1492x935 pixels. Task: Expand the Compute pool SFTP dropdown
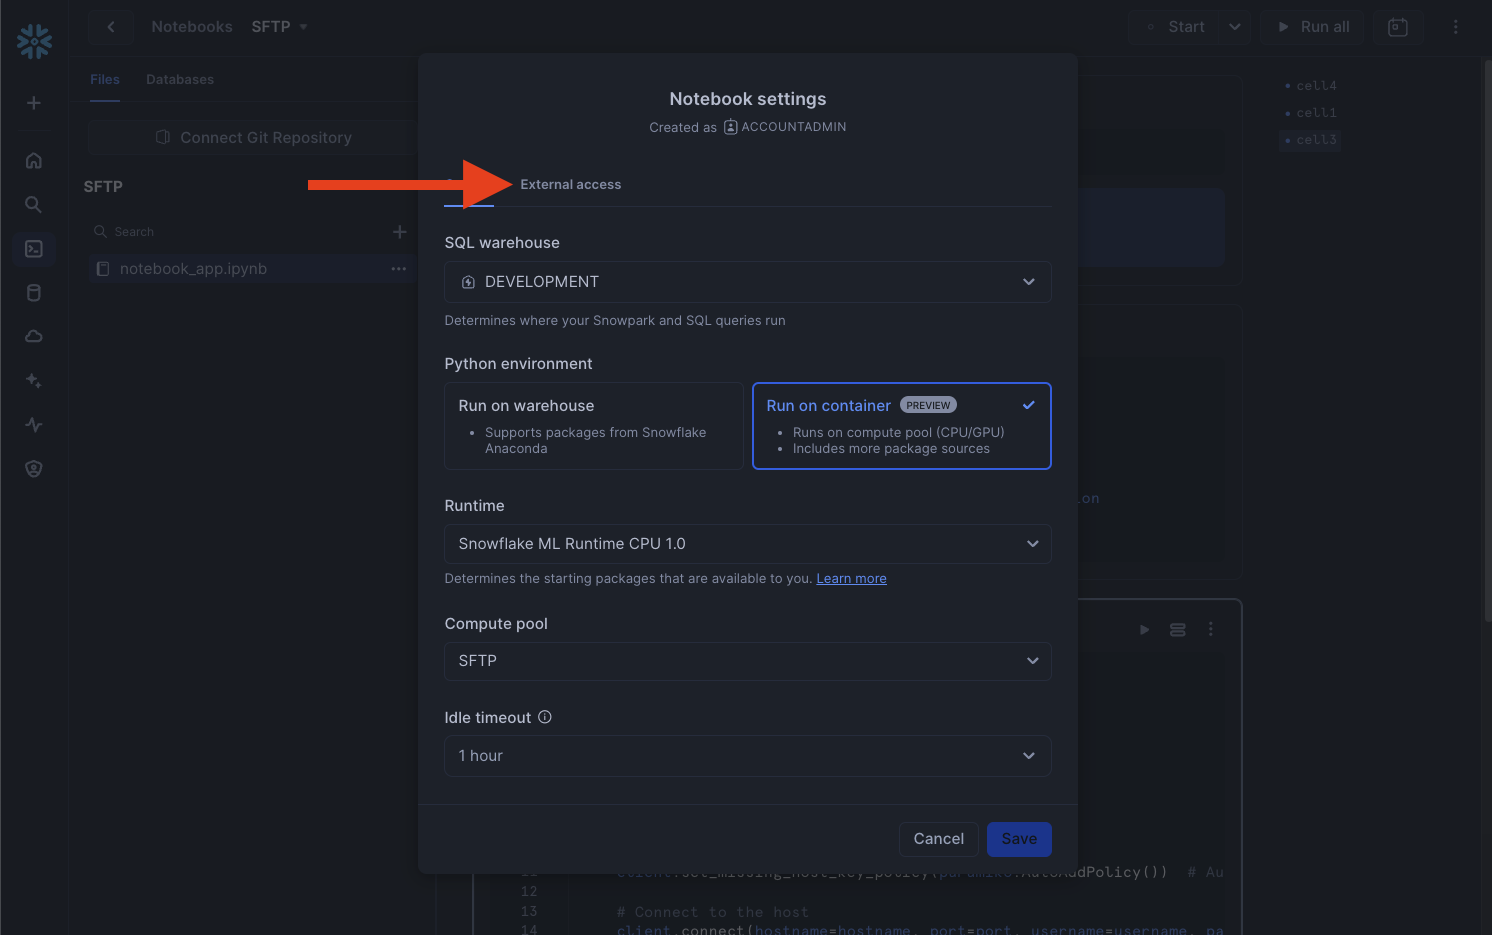tap(747, 661)
